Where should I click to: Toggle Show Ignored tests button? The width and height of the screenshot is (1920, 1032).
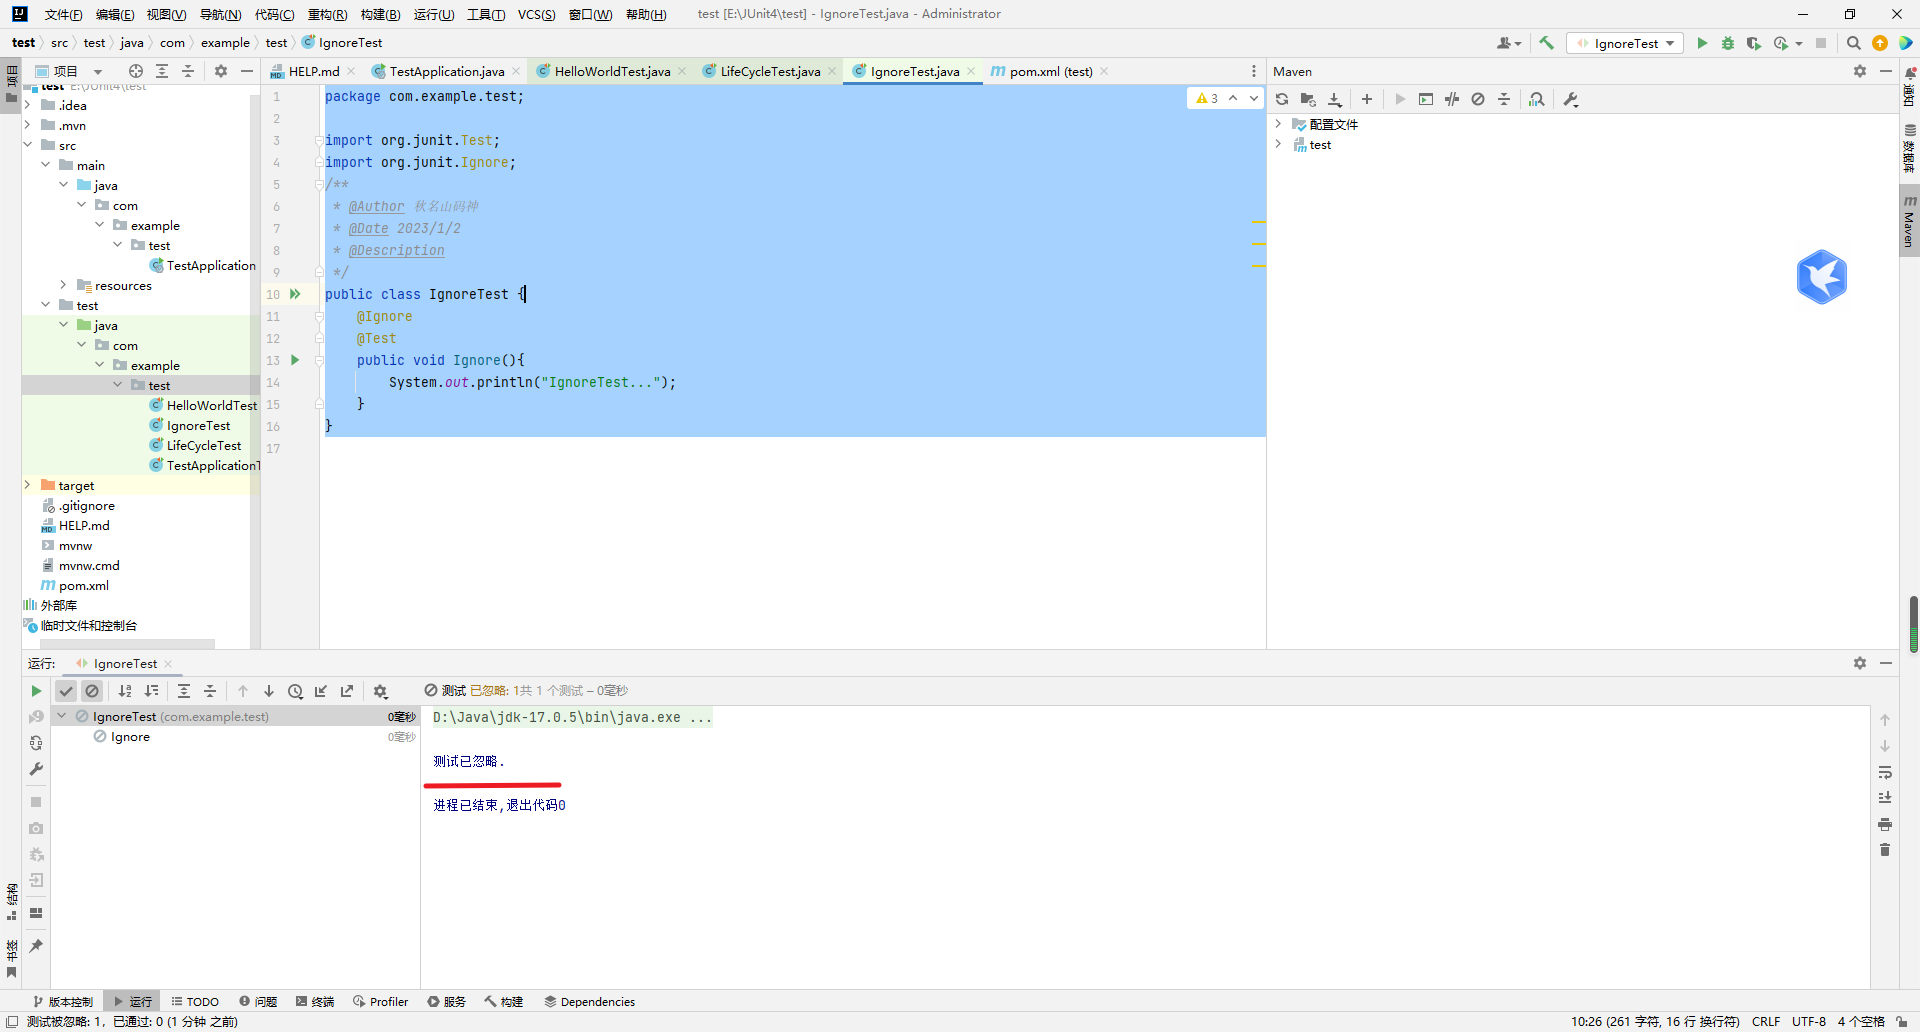click(x=92, y=691)
